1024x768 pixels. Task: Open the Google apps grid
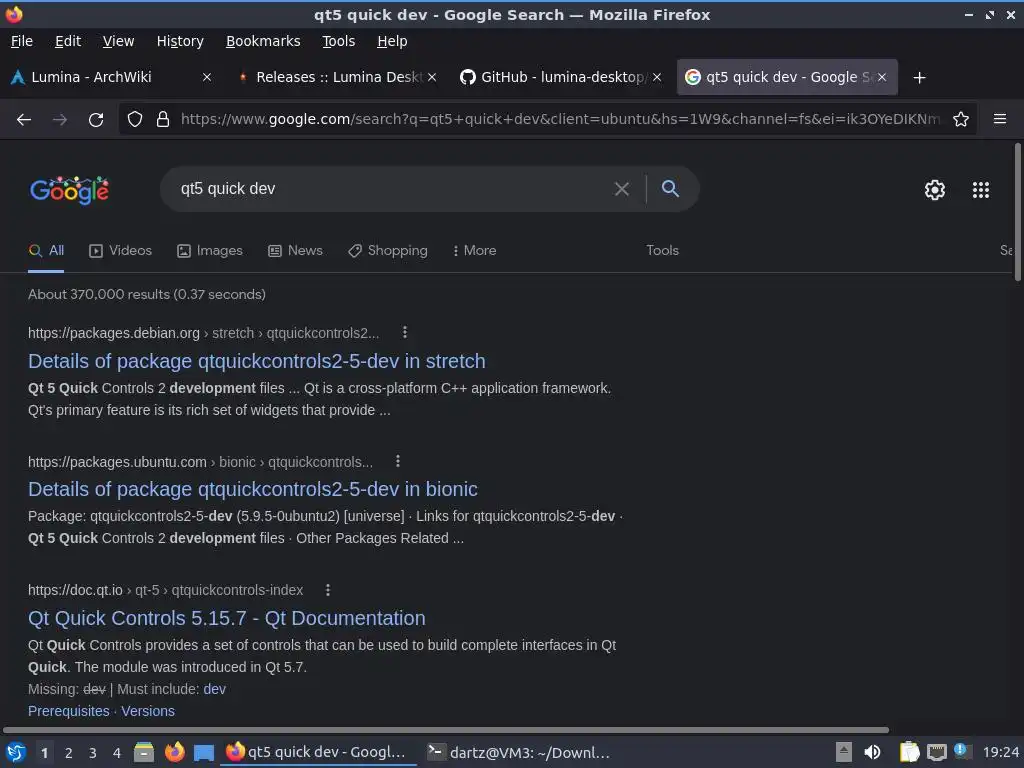(981, 189)
